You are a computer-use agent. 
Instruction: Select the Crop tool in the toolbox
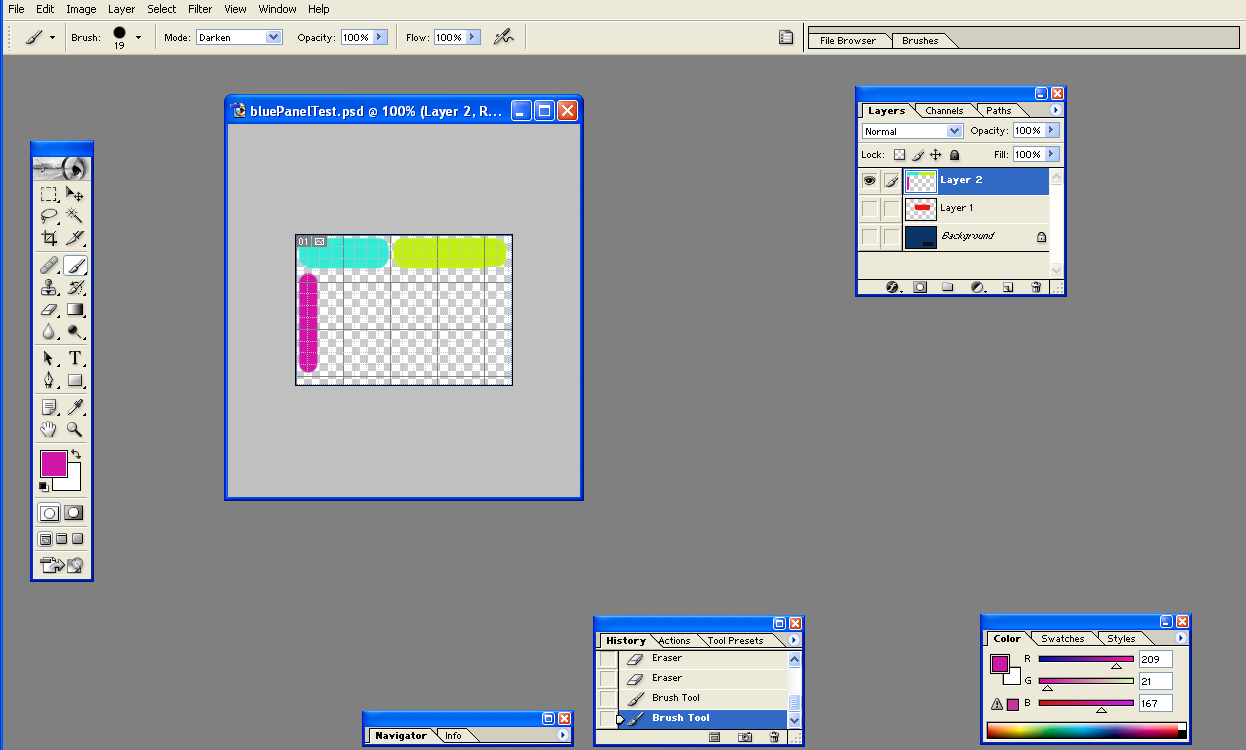pos(49,238)
